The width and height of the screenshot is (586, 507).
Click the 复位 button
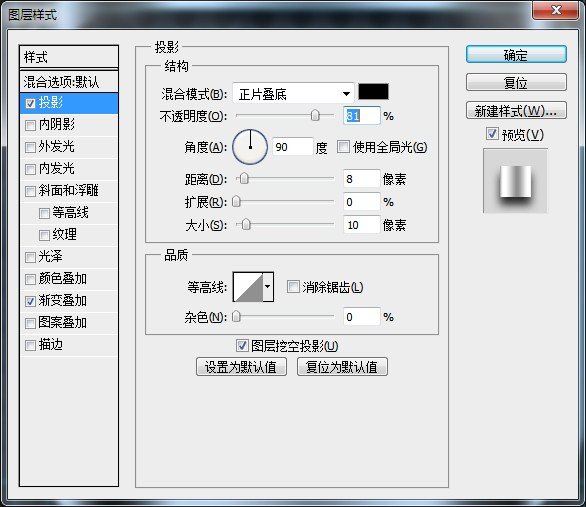(x=516, y=83)
